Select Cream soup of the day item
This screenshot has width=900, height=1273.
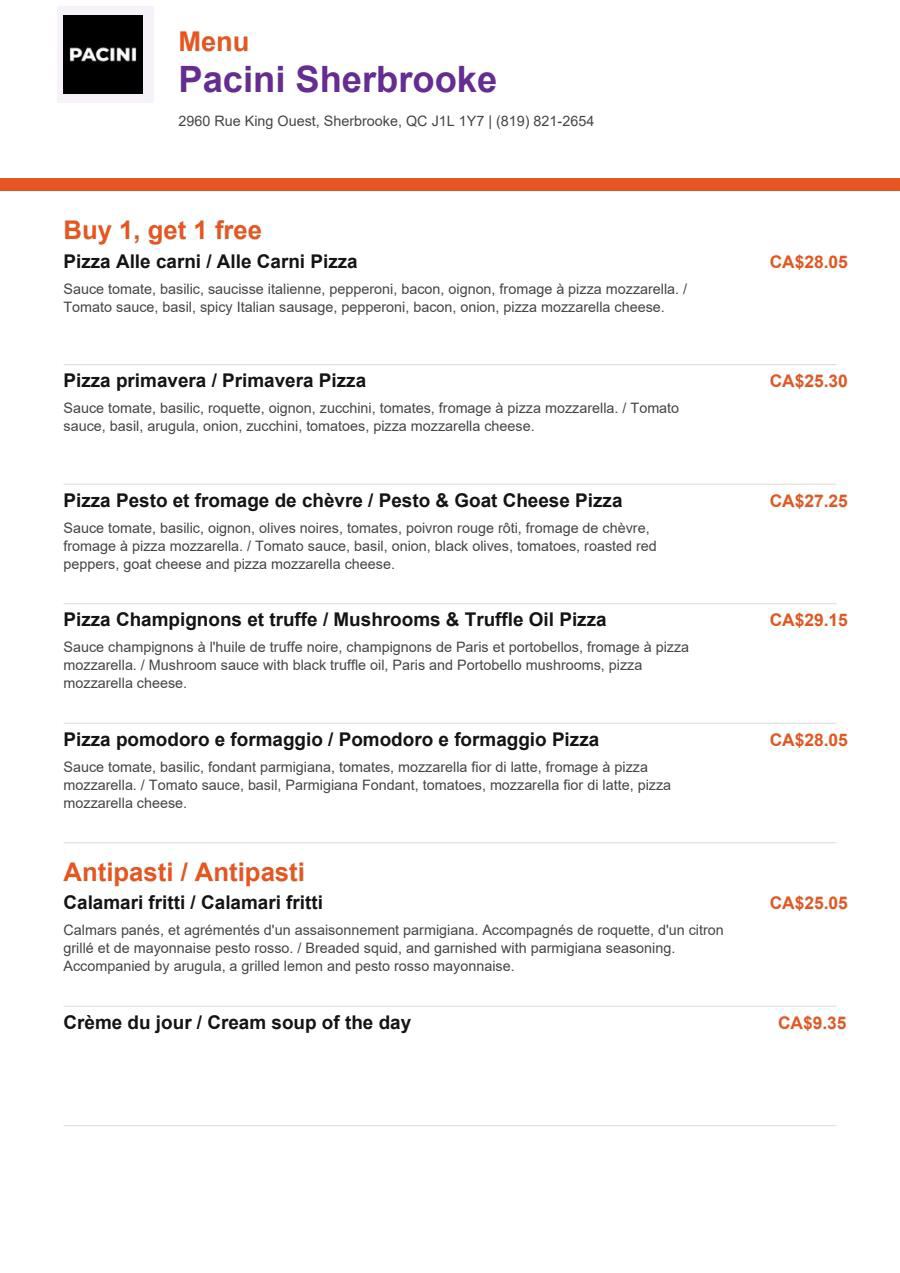click(237, 1023)
